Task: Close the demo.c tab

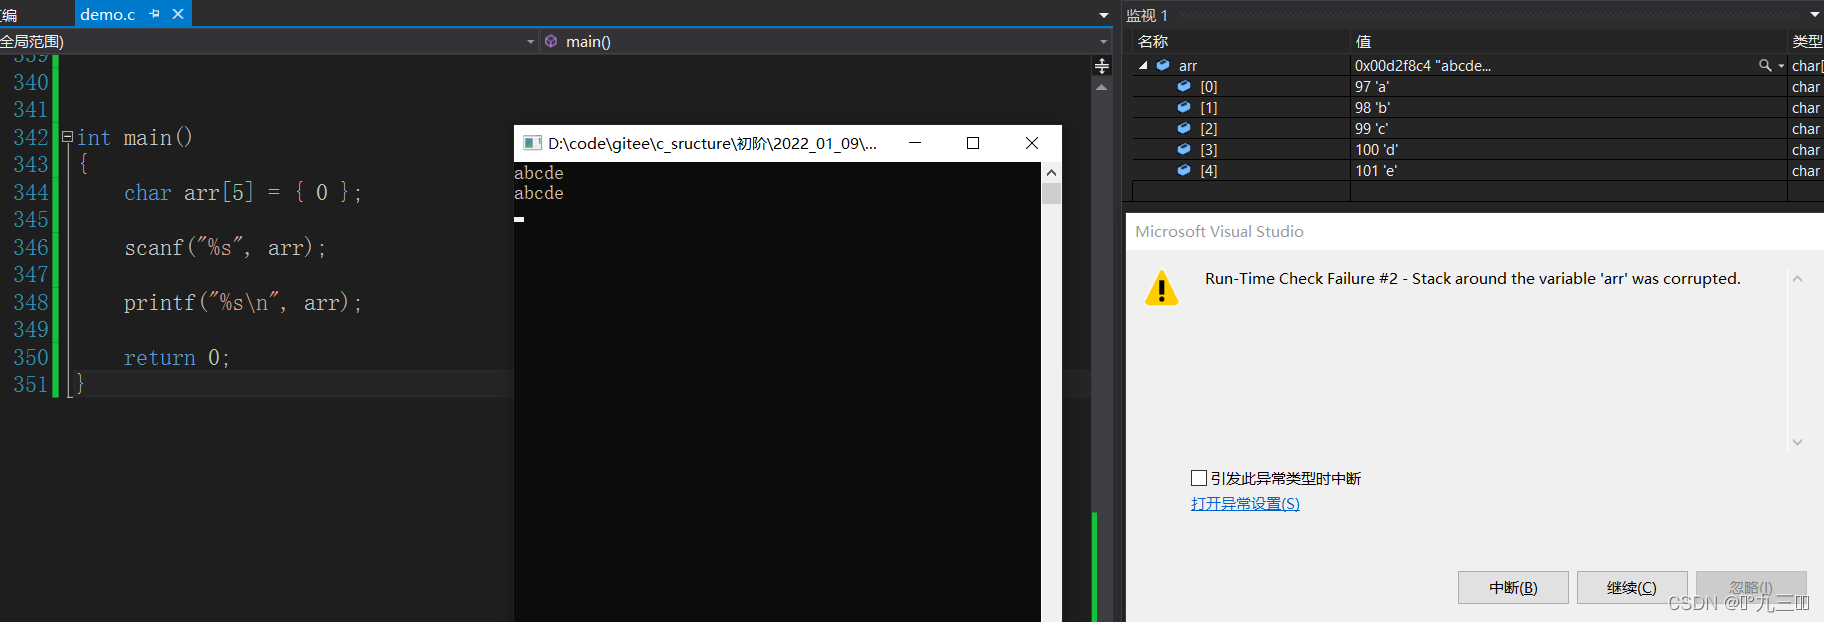Action: (178, 14)
